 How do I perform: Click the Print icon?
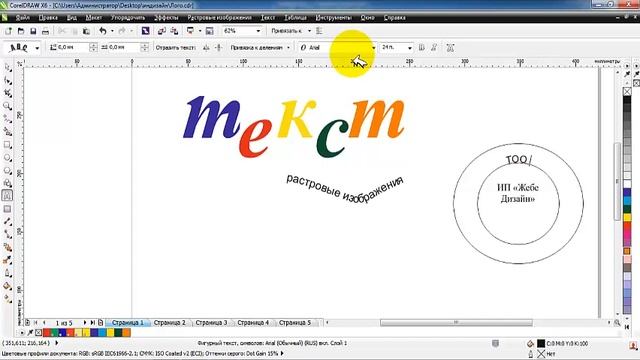point(45,31)
